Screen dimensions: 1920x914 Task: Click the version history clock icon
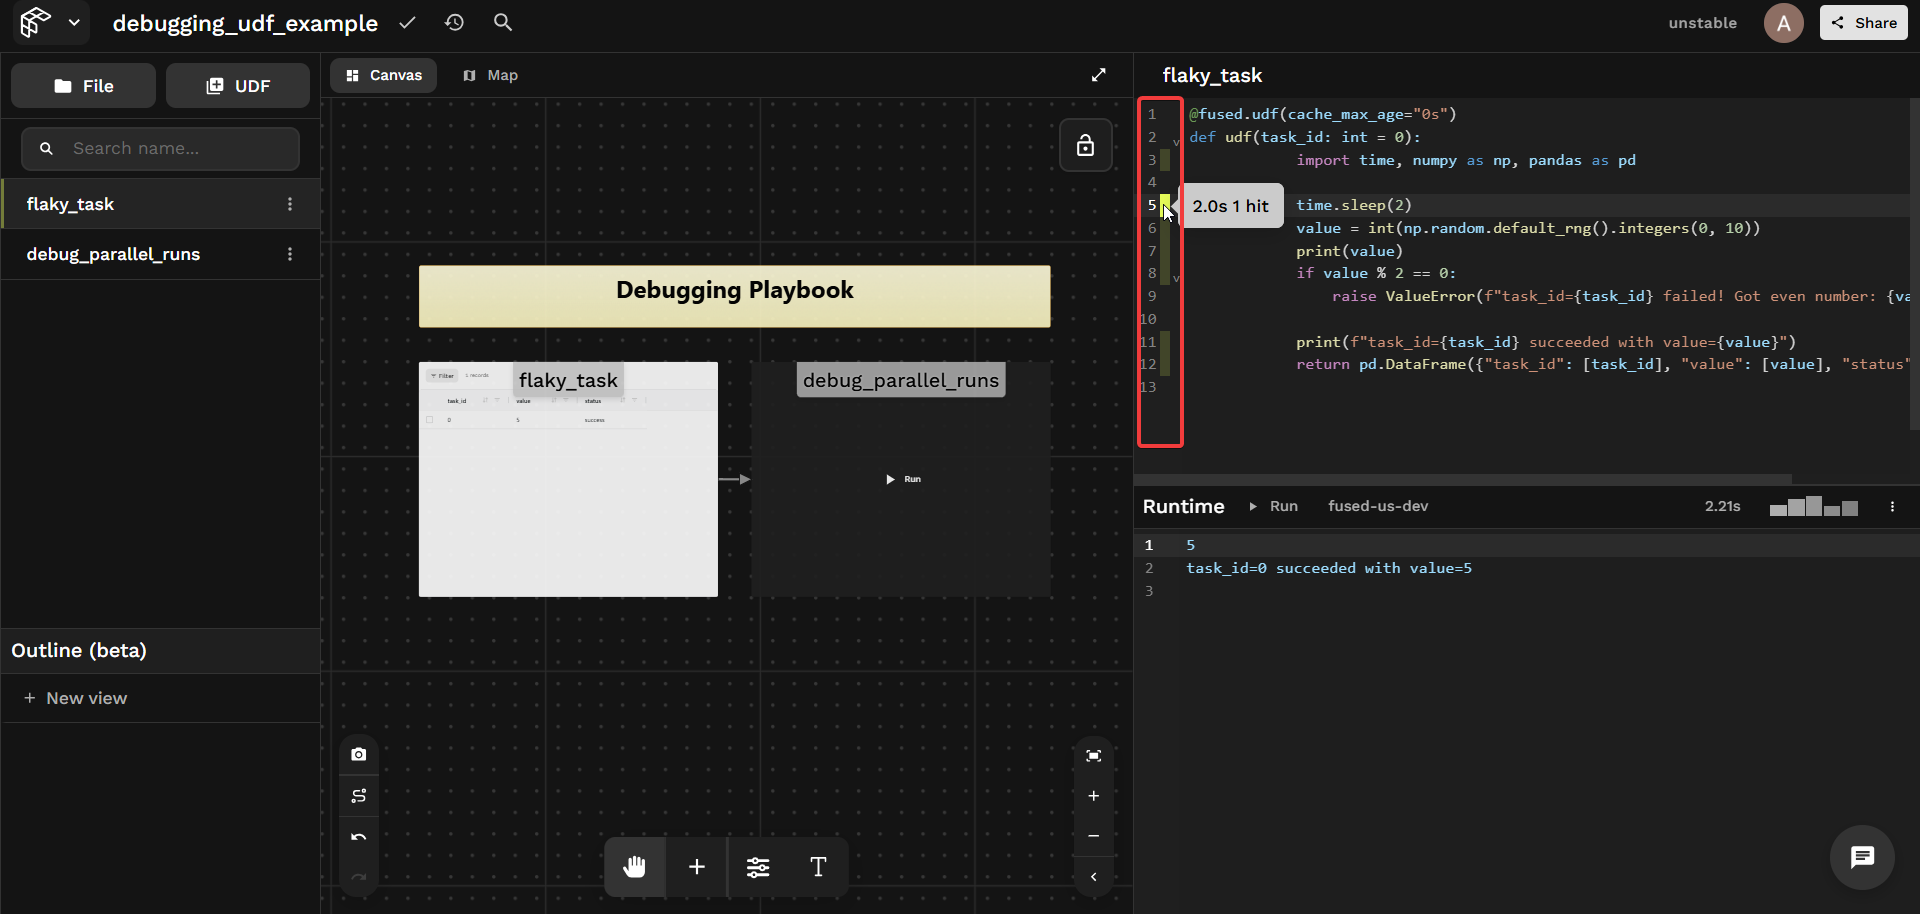click(x=454, y=22)
